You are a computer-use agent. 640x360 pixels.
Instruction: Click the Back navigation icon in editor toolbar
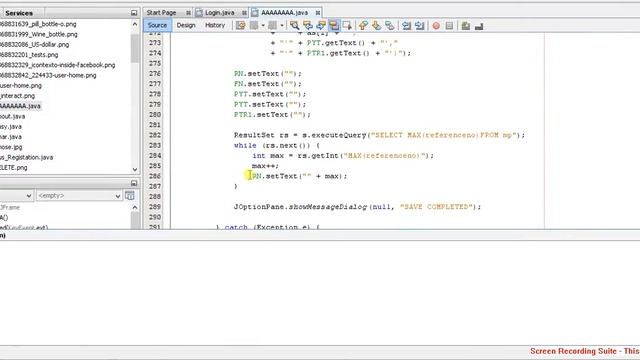254,26
